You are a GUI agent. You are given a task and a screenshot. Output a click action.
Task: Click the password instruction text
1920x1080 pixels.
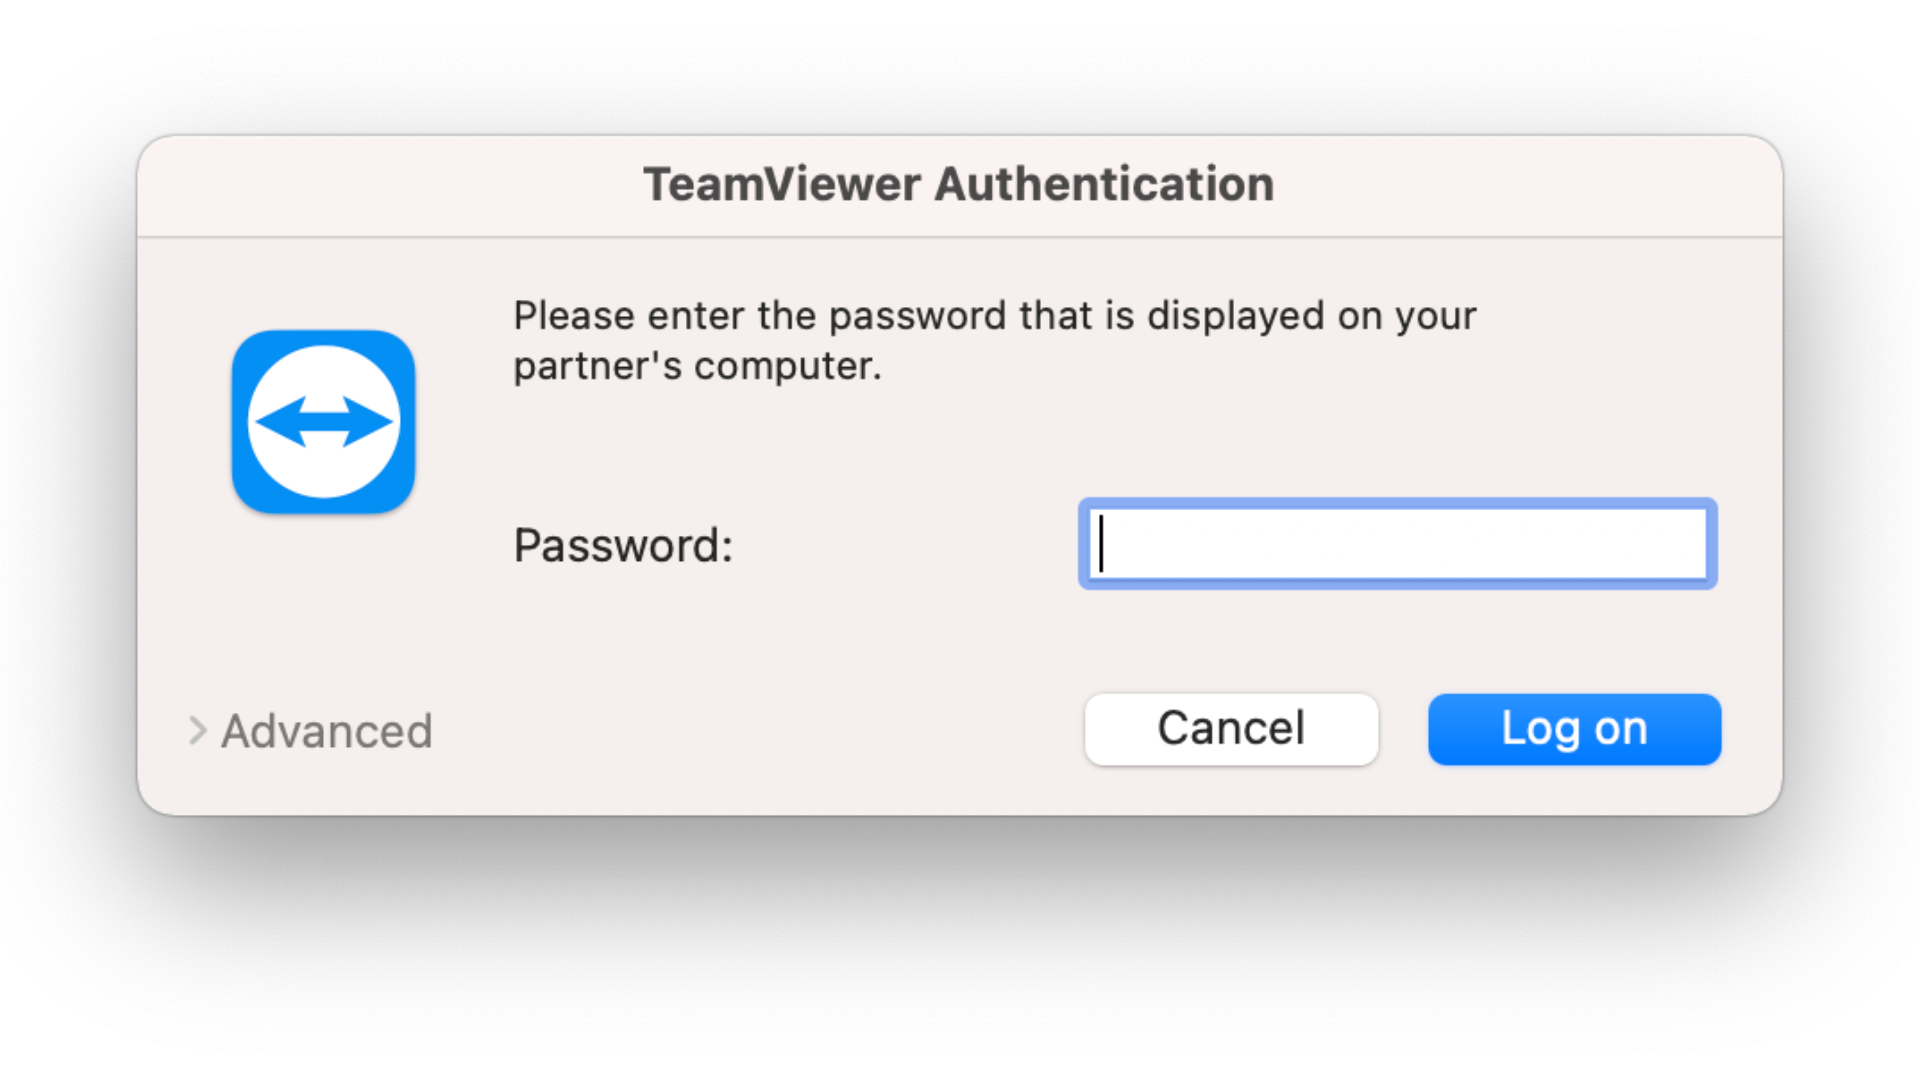click(994, 340)
